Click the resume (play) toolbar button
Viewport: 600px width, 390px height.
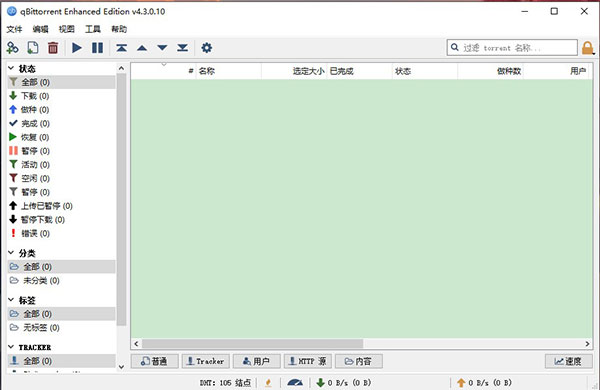(77, 48)
